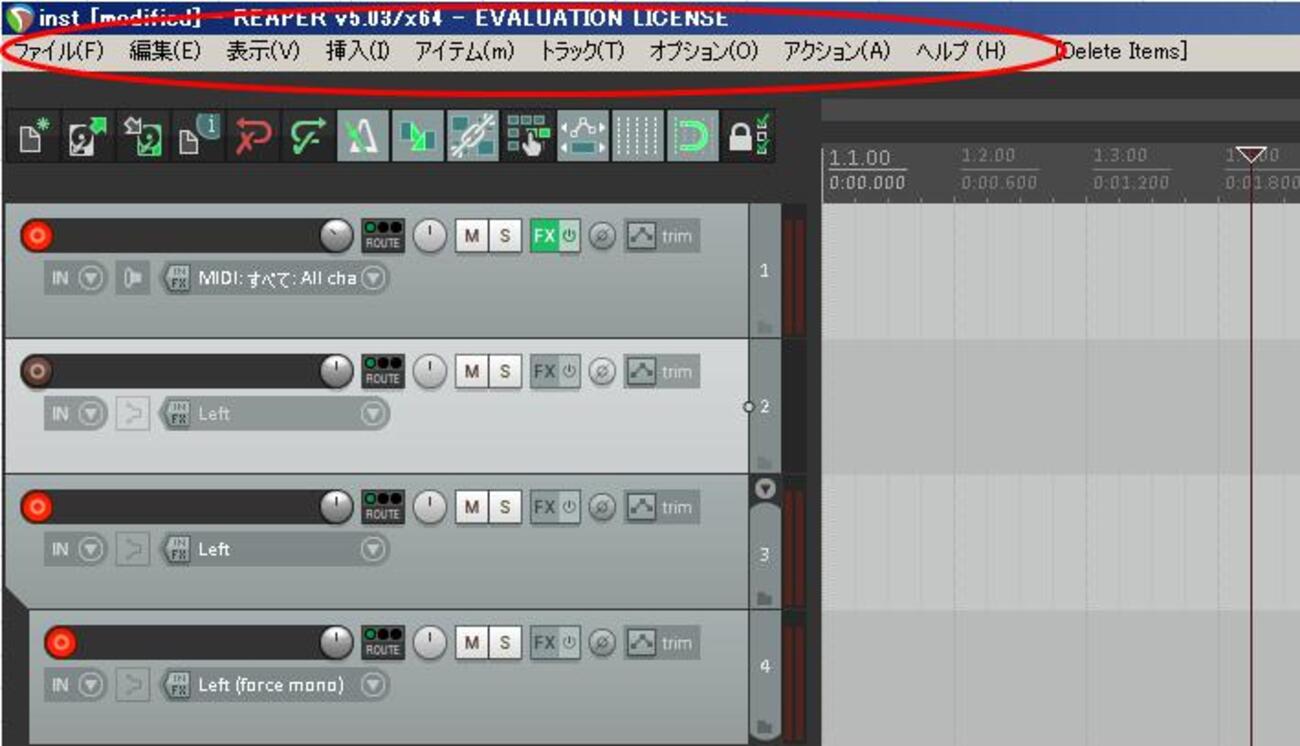
Task: Click the volume fader knob on track 4
Action: coord(337,643)
